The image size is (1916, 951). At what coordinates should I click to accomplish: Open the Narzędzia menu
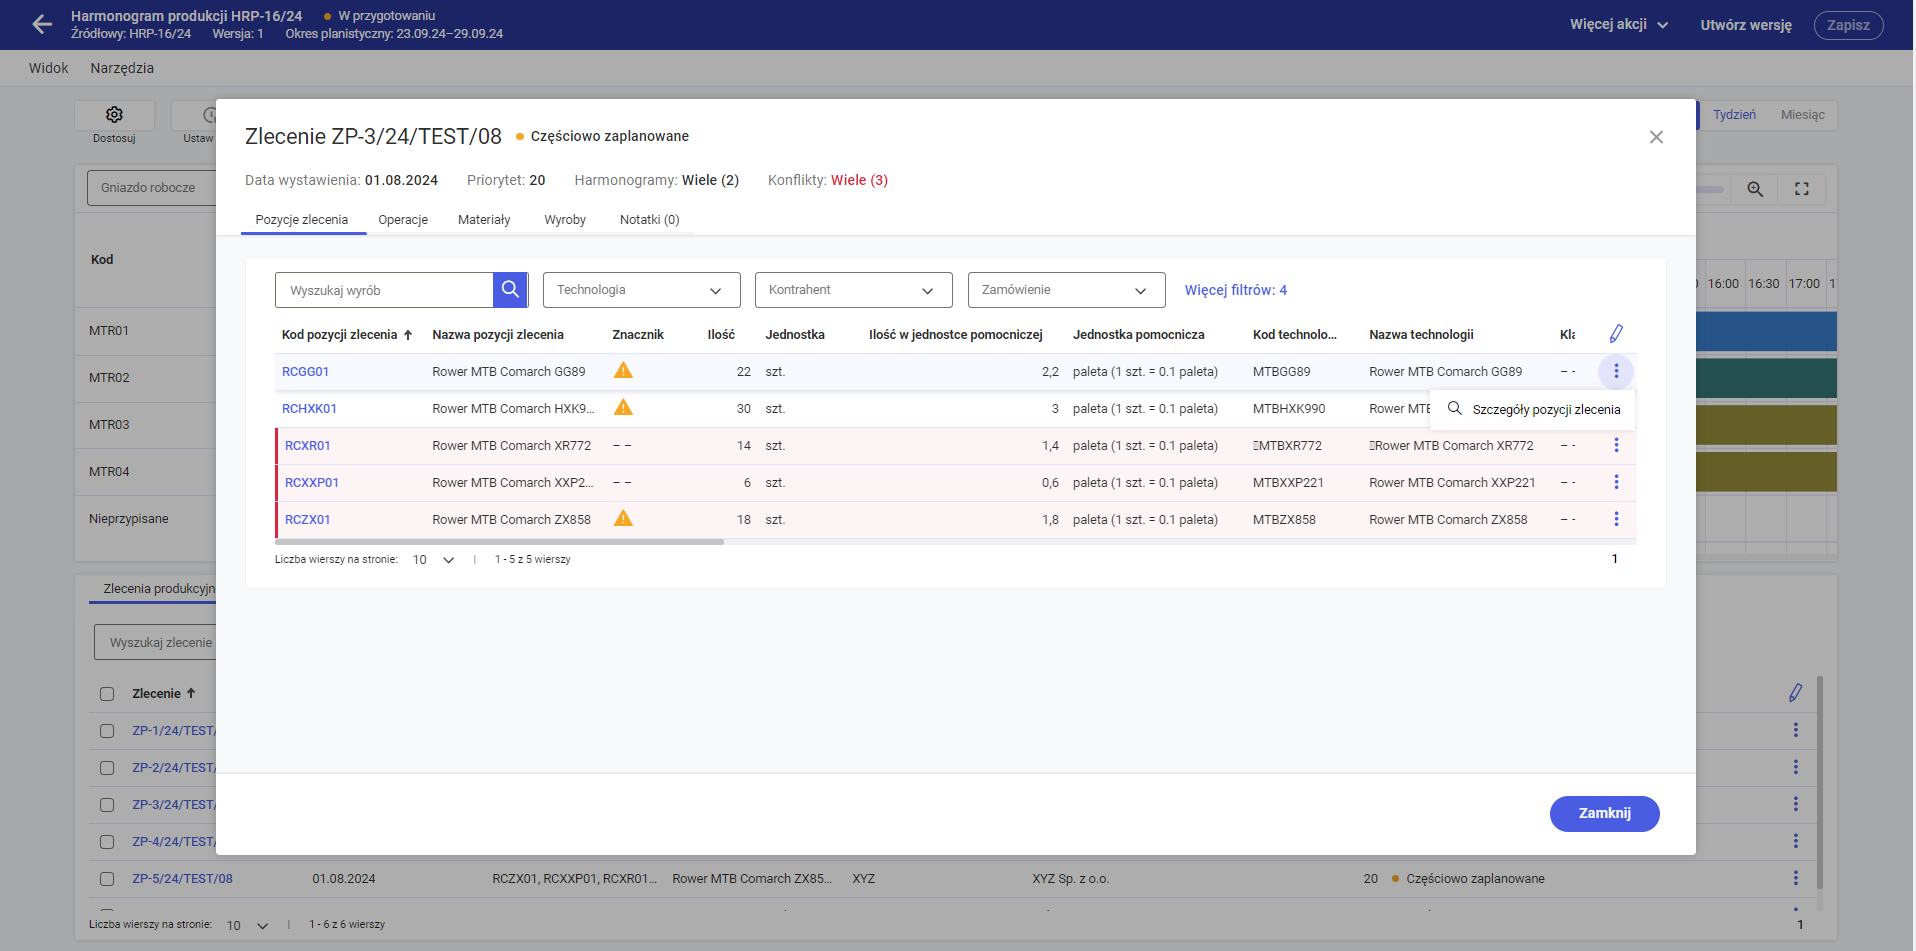(x=122, y=68)
